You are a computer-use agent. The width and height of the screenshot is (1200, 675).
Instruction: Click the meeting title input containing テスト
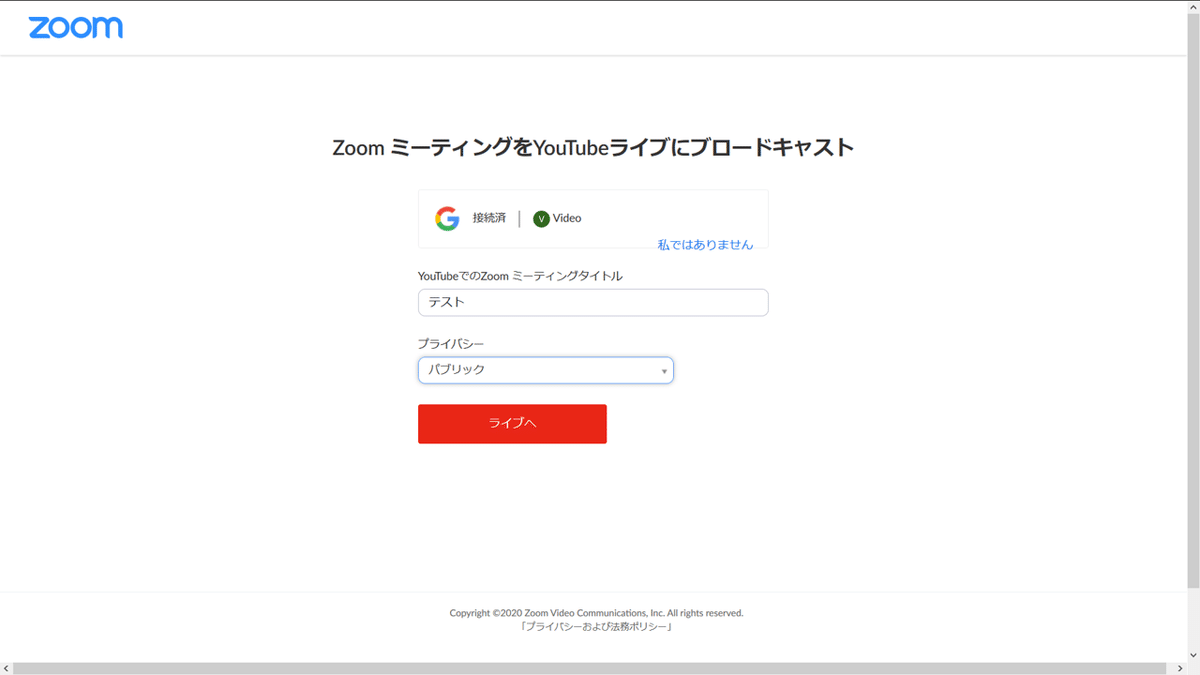[x=592, y=302]
